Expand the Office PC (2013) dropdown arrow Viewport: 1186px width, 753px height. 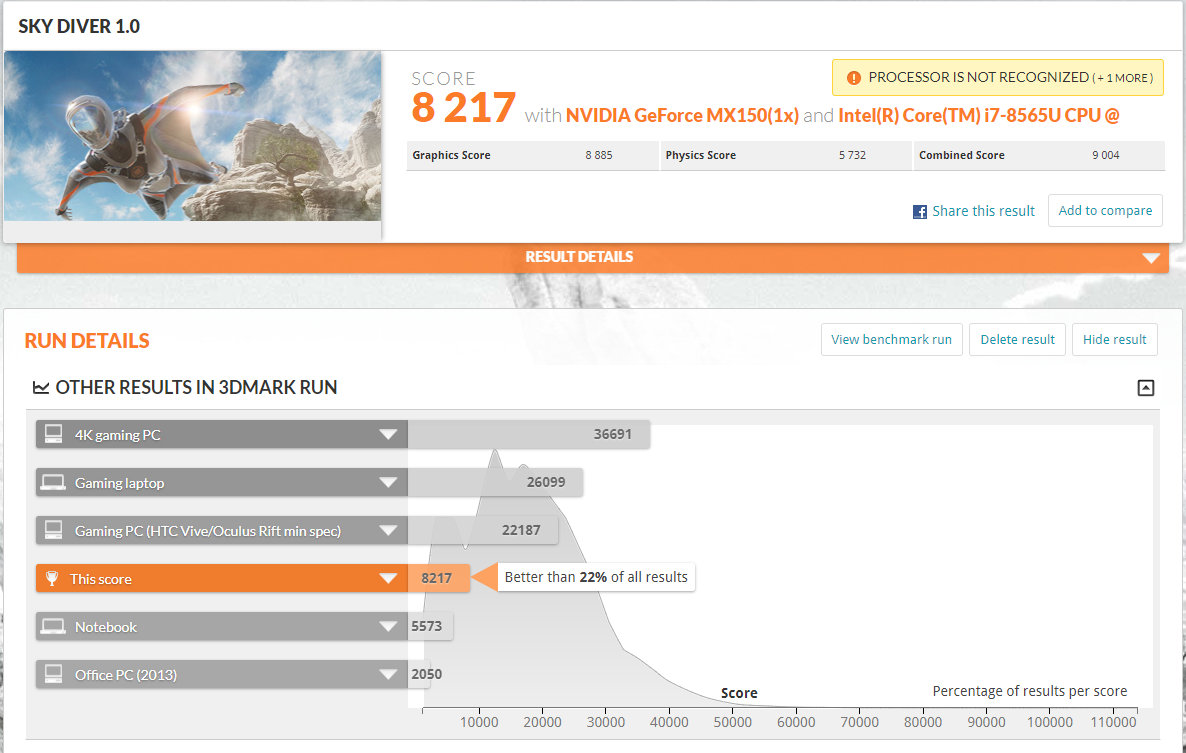[388, 674]
